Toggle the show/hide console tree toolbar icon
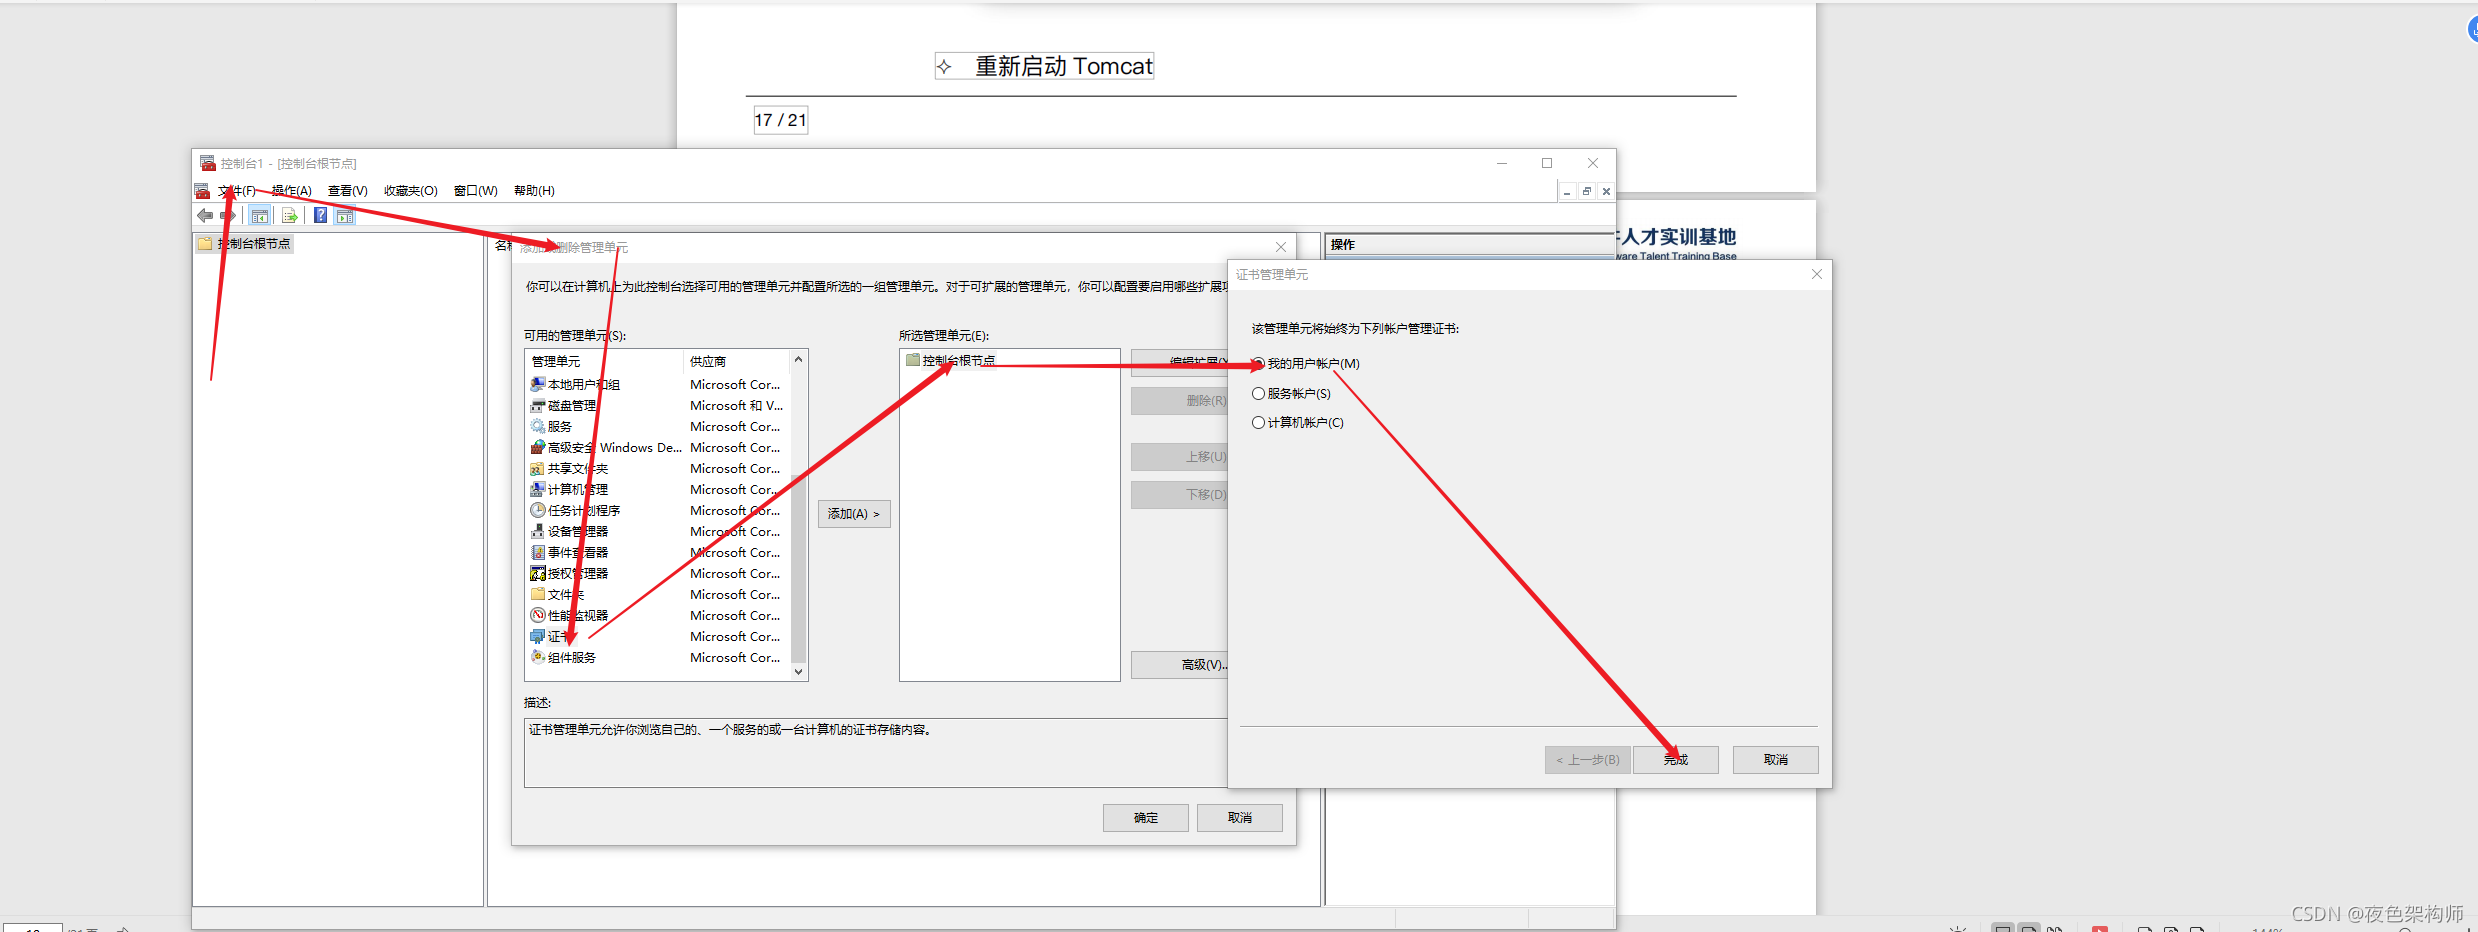This screenshot has width=2478, height=932. (260, 215)
